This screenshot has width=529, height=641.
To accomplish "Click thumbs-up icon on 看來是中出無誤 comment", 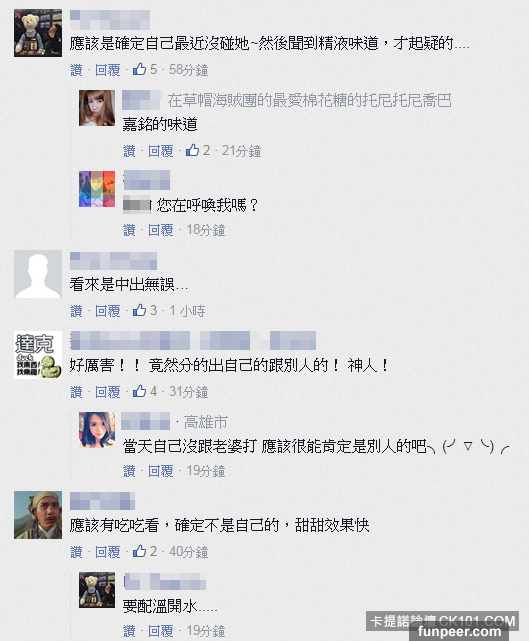I will pyautogui.click(x=139, y=310).
